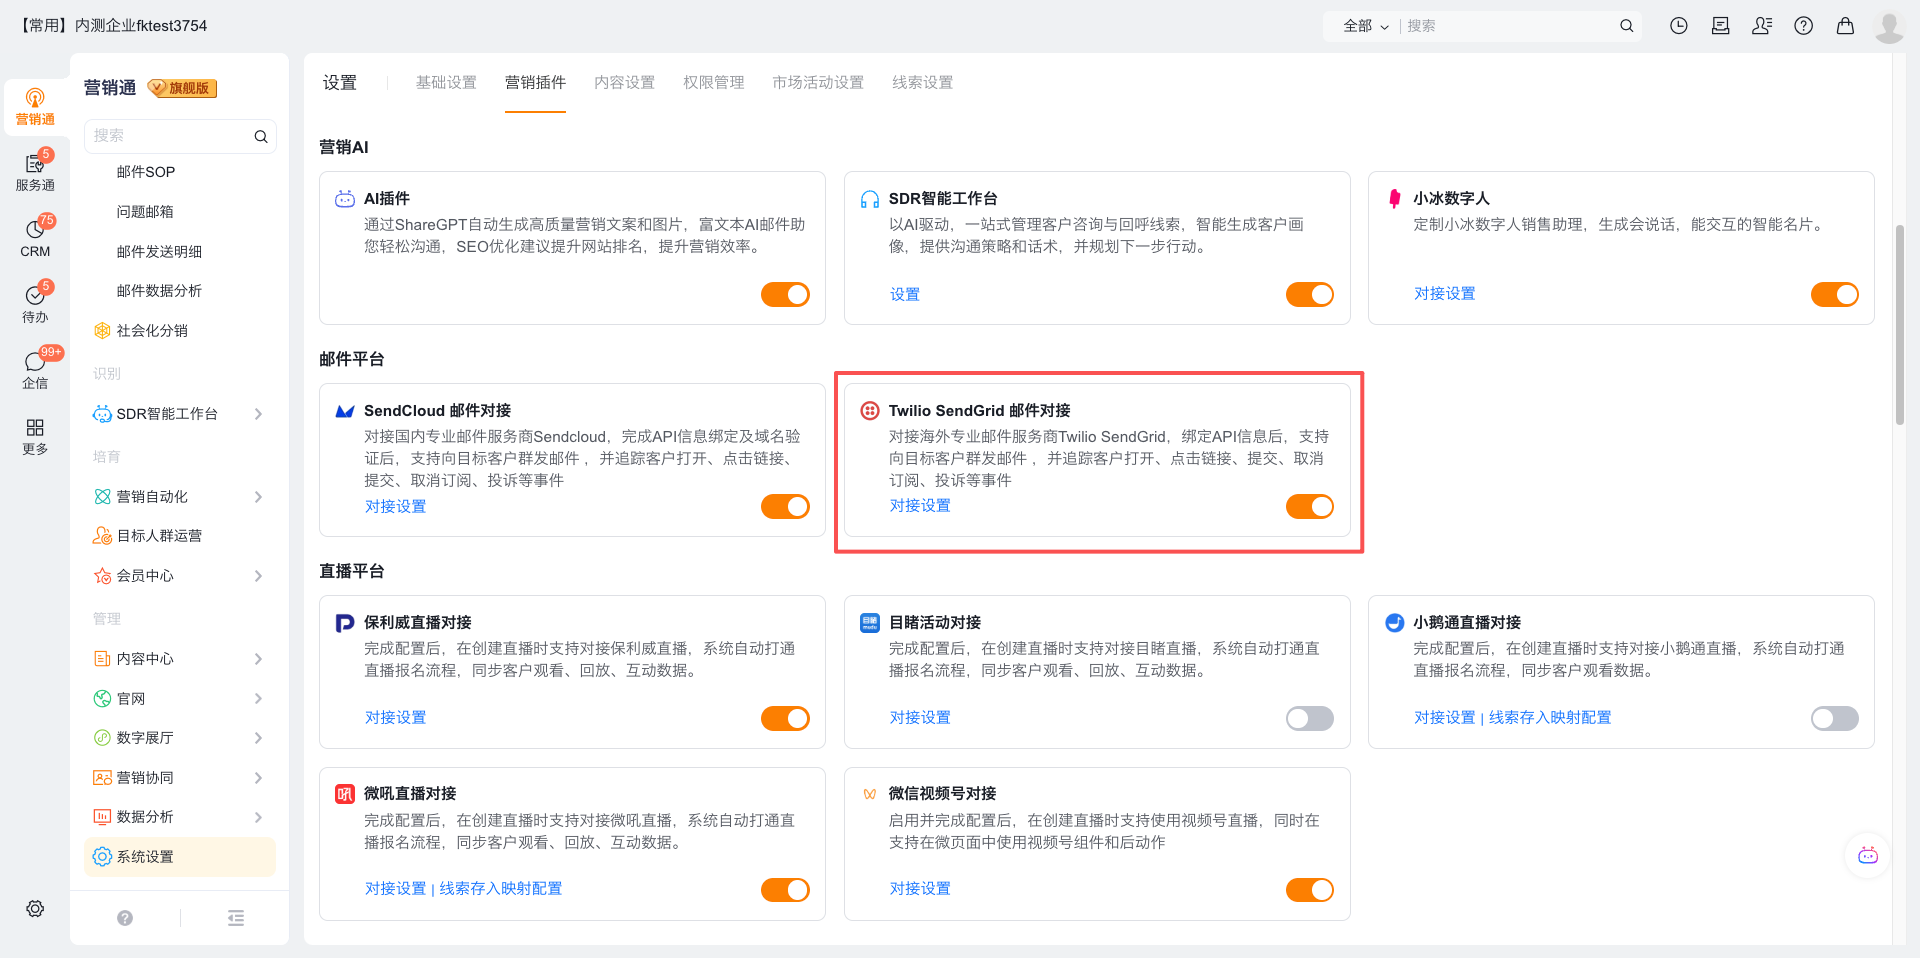Viewport: 1920px width, 958px height.
Task: Disable the 小冰数字人 switch
Action: 1835,295
